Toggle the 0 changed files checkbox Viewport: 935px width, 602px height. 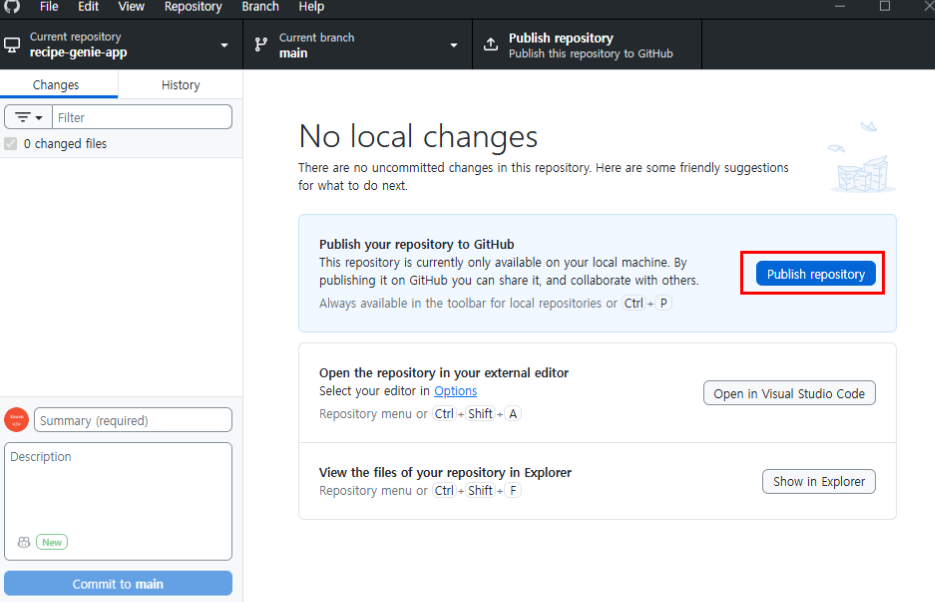click(x=11, y=144)
